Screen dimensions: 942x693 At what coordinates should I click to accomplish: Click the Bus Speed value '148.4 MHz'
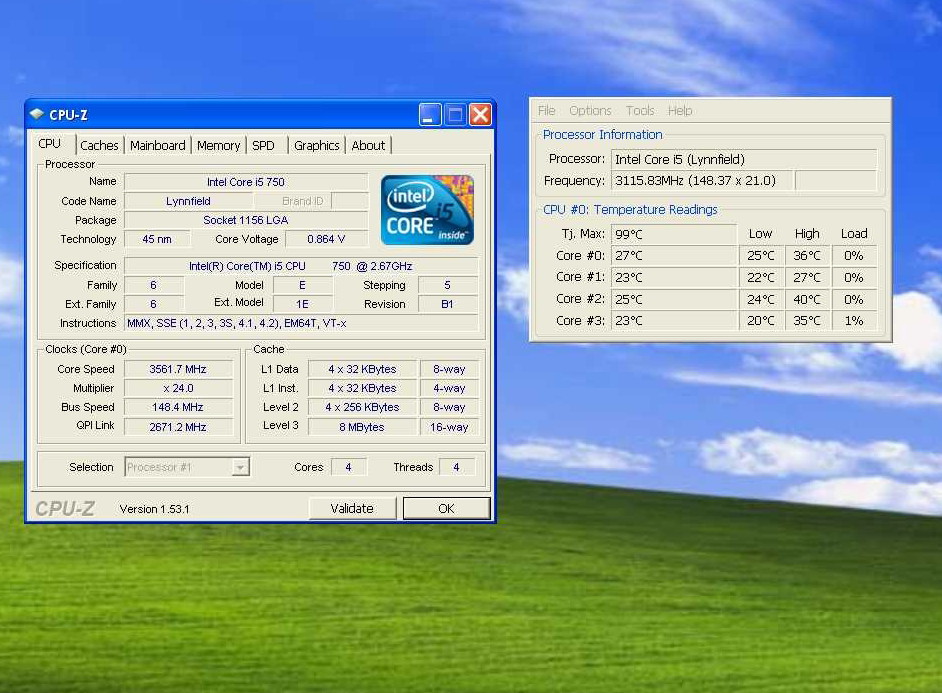coord(178,407)
